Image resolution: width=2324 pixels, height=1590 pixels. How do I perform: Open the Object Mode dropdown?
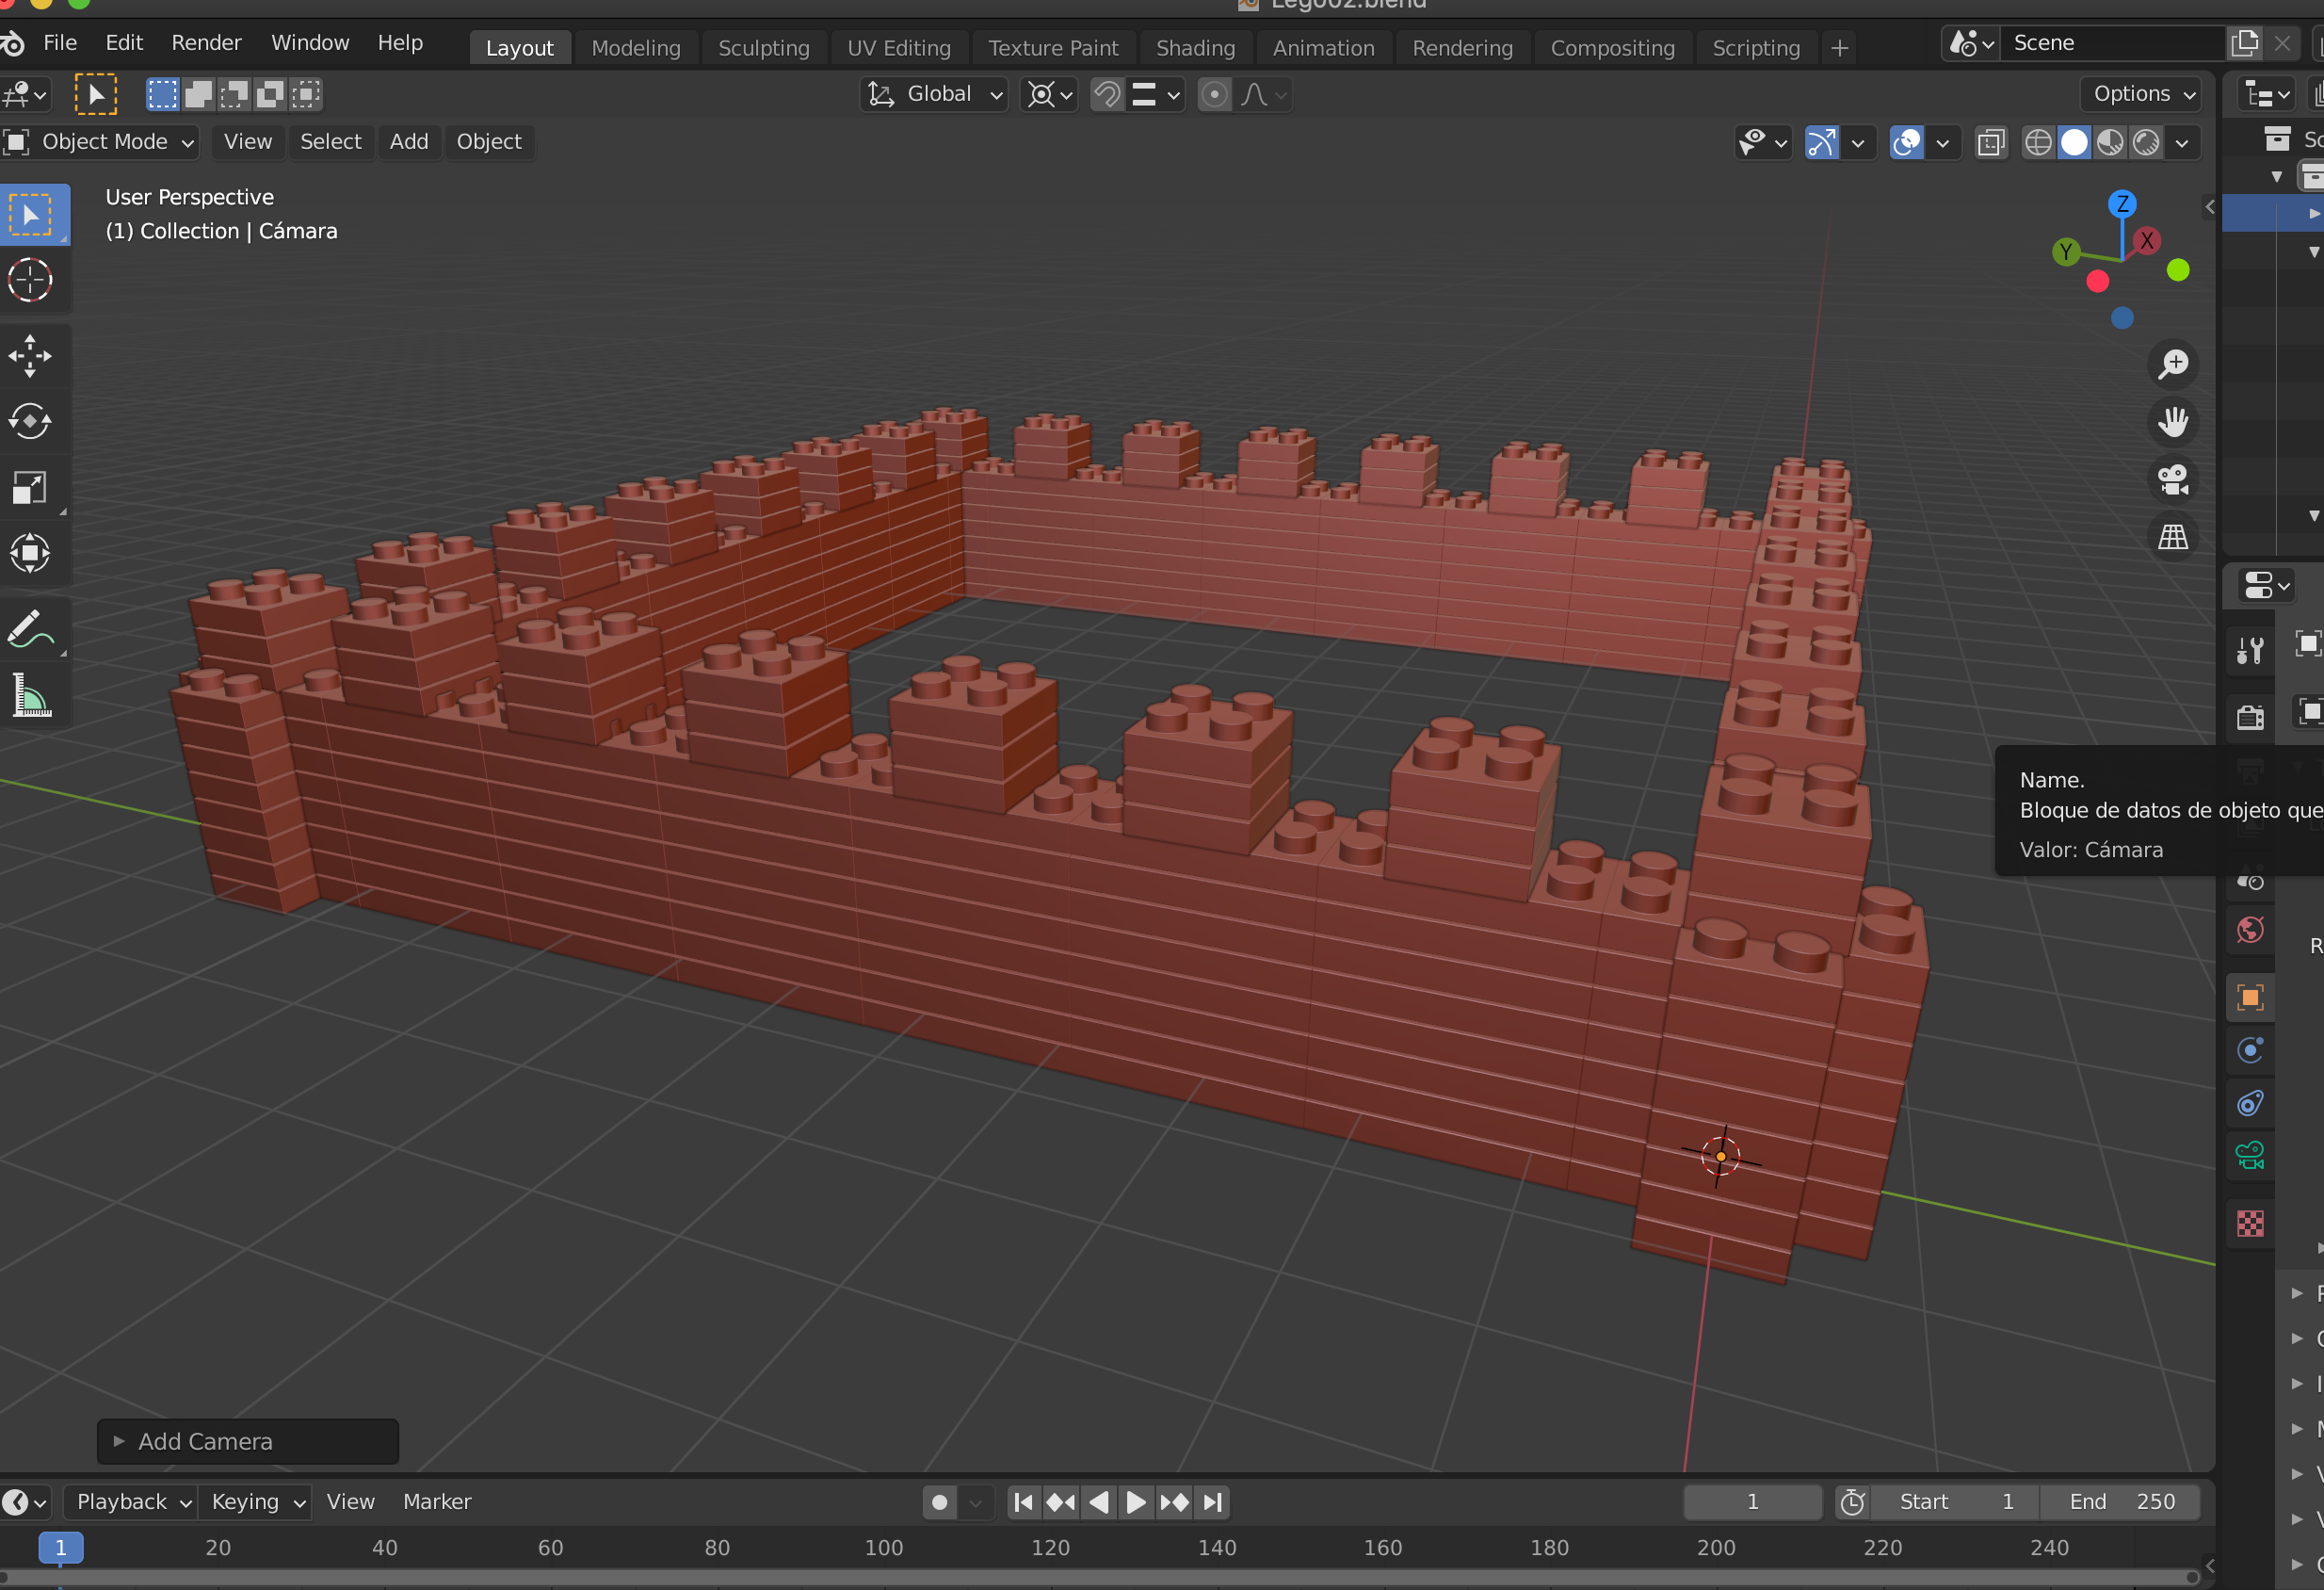(x=101, y=142)
